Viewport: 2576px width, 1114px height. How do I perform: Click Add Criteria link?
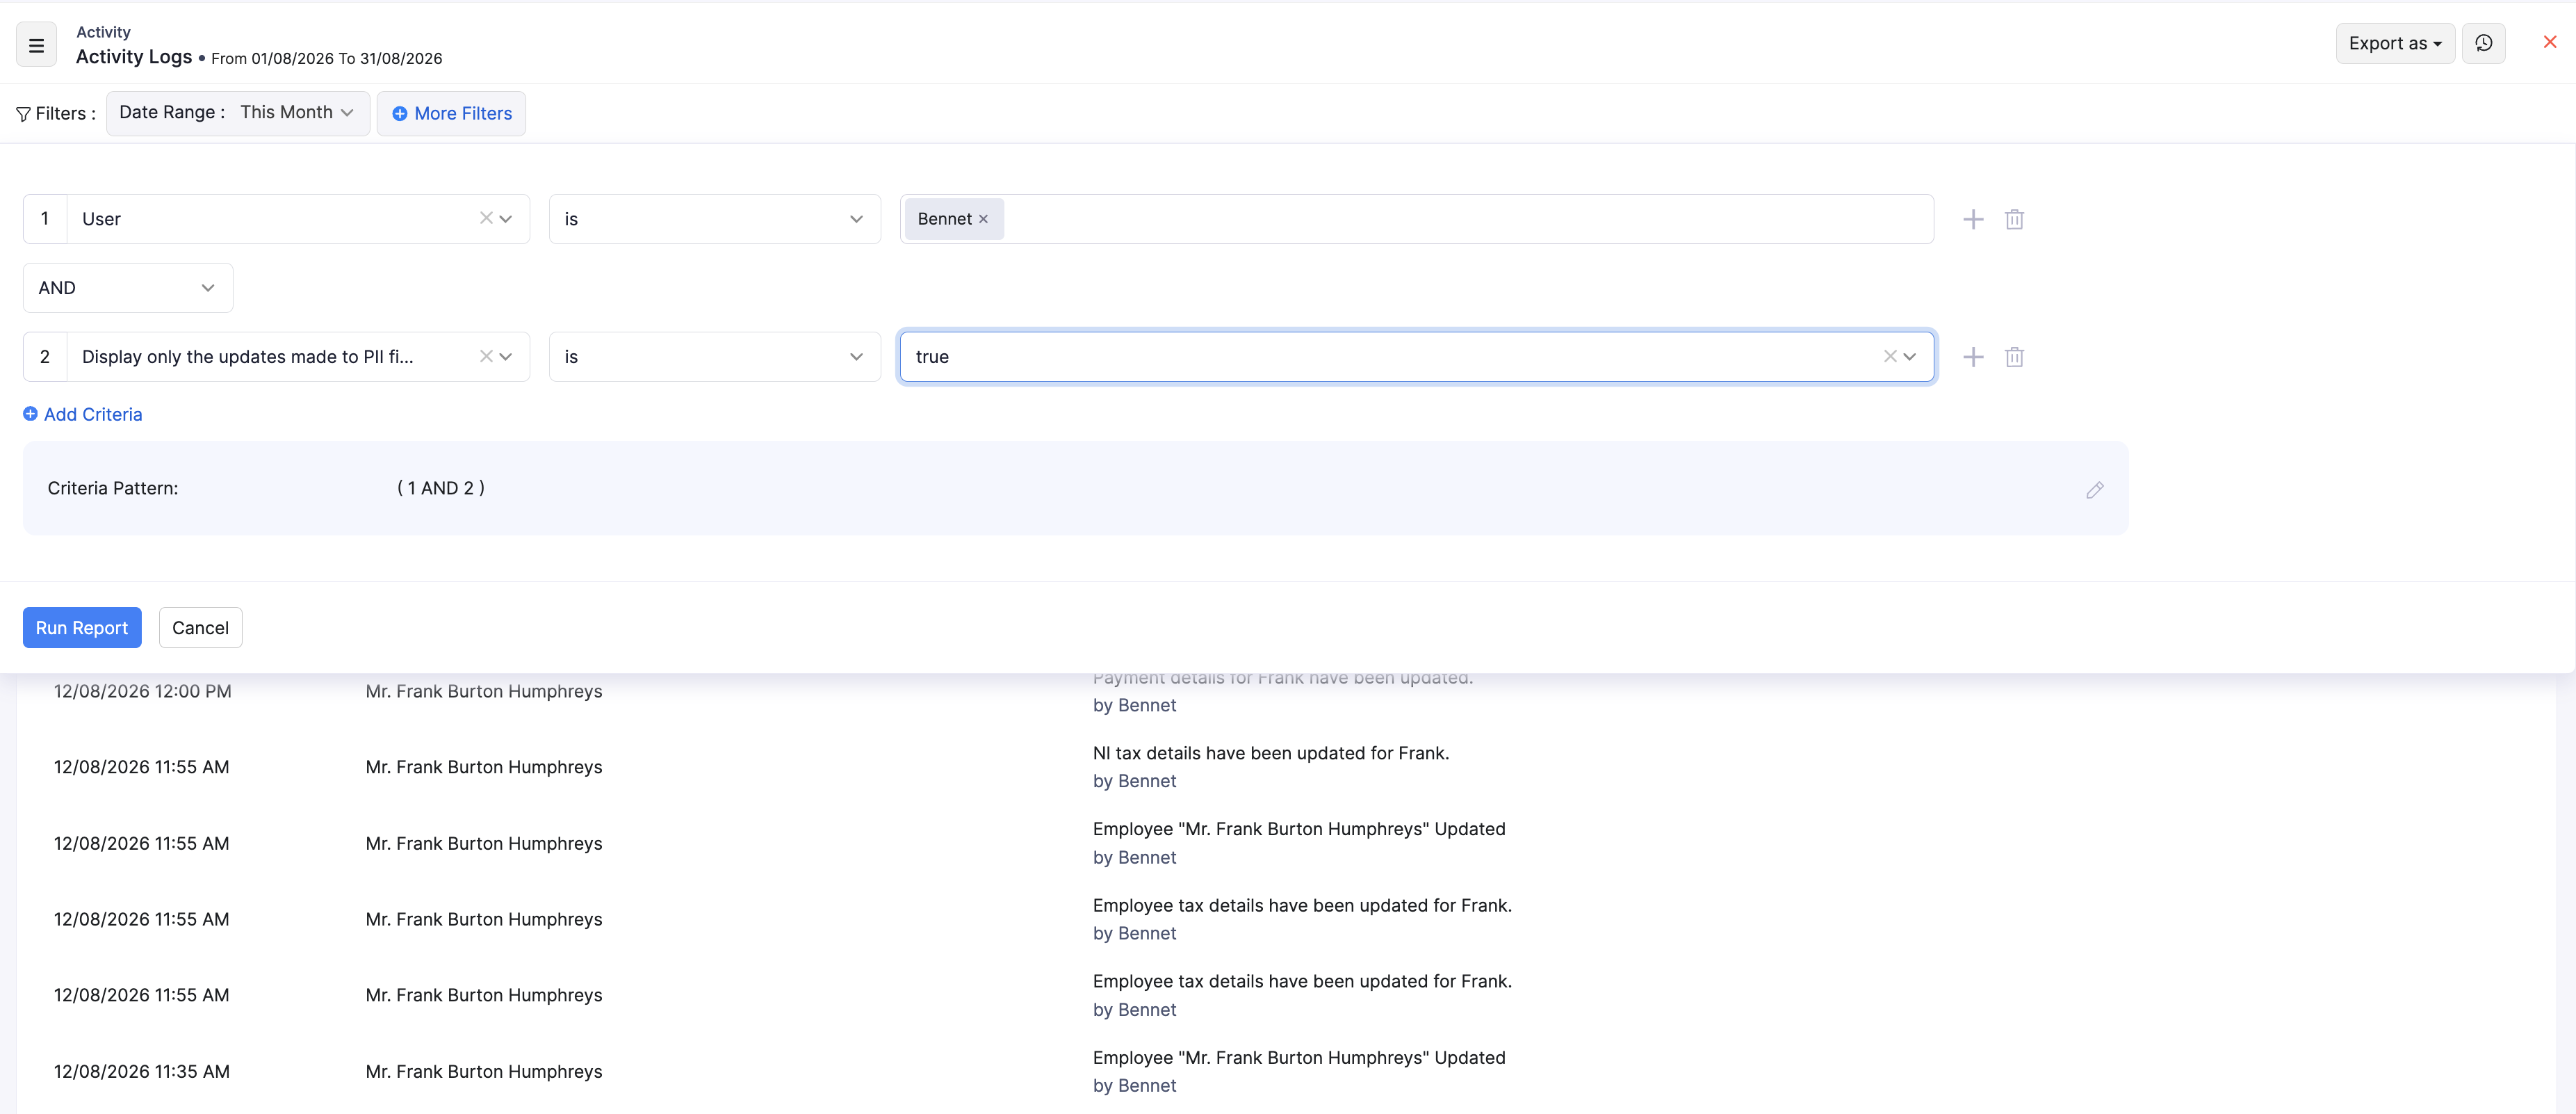tap(82, 414)
